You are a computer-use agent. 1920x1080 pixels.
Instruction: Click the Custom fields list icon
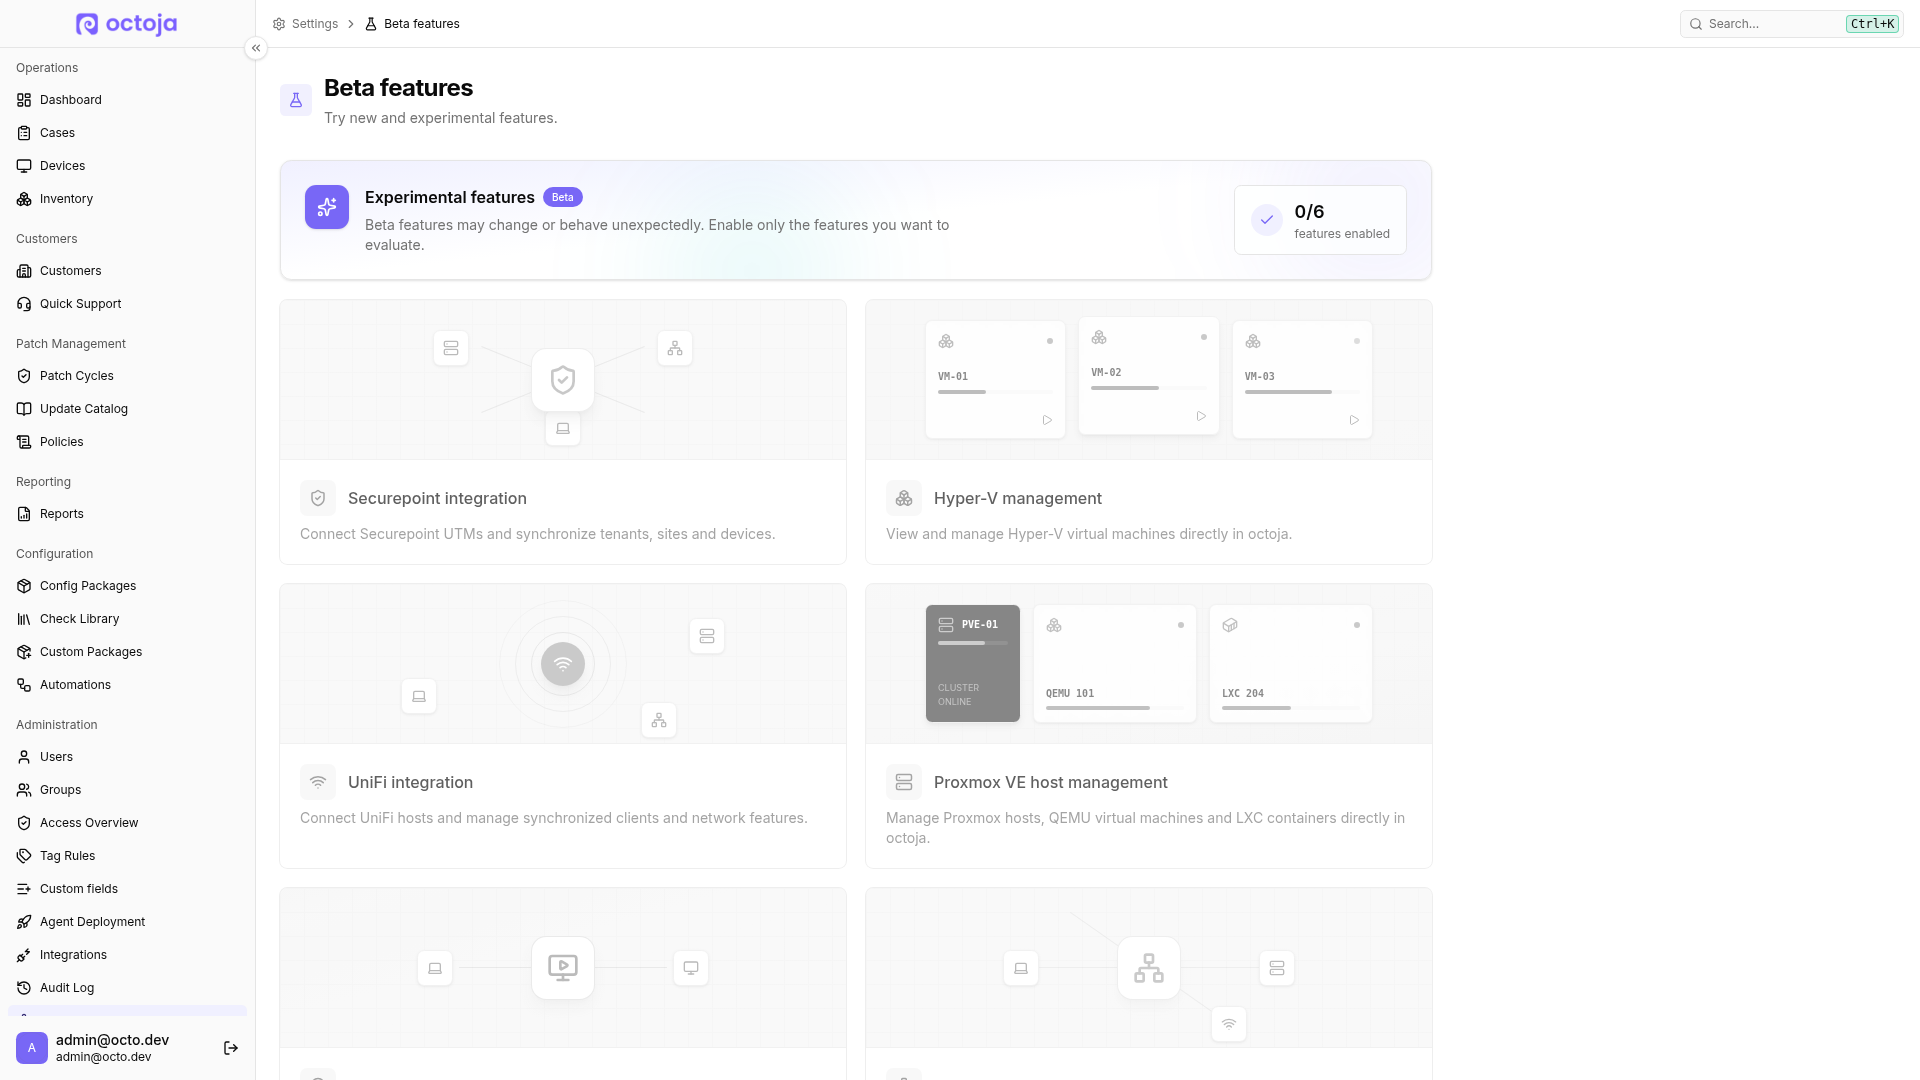point(24,889)
